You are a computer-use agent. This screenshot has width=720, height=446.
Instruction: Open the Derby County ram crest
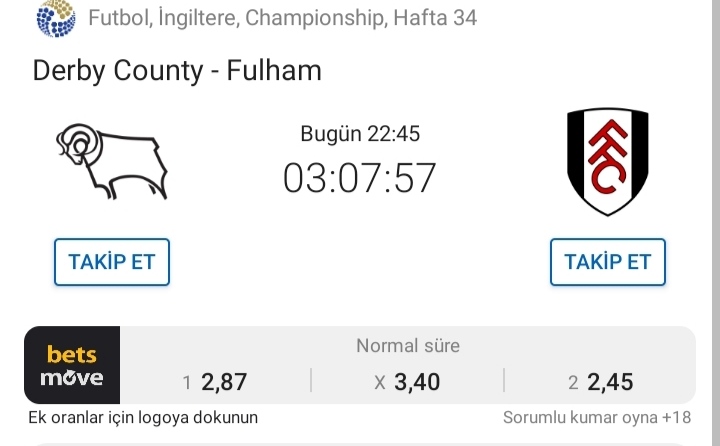112,161
